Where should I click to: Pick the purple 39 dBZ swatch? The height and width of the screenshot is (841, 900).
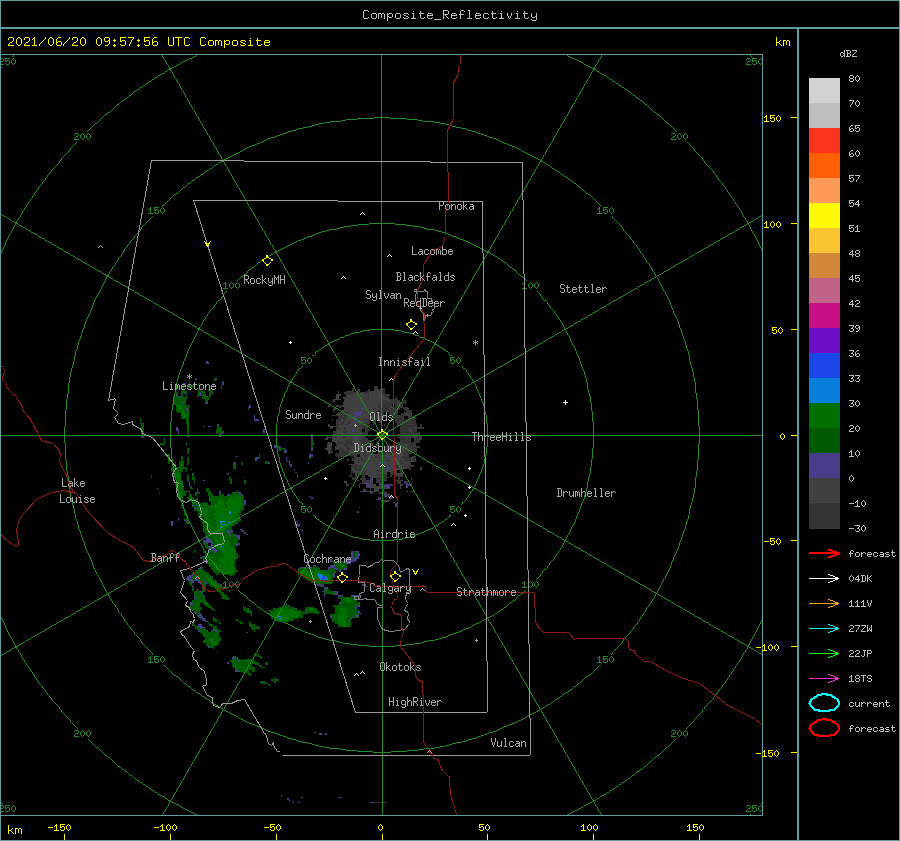(824, 341)
